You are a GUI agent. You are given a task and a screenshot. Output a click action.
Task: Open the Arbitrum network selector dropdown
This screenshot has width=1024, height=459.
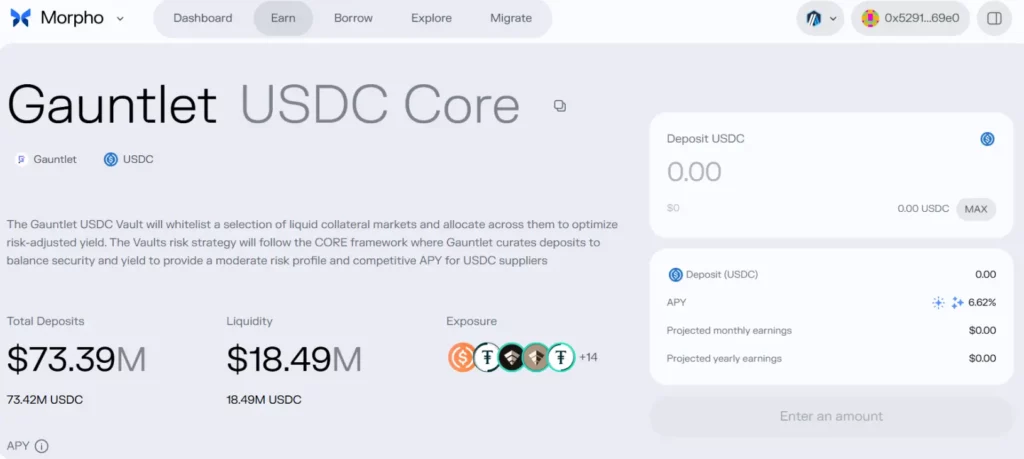click(821, 18)
